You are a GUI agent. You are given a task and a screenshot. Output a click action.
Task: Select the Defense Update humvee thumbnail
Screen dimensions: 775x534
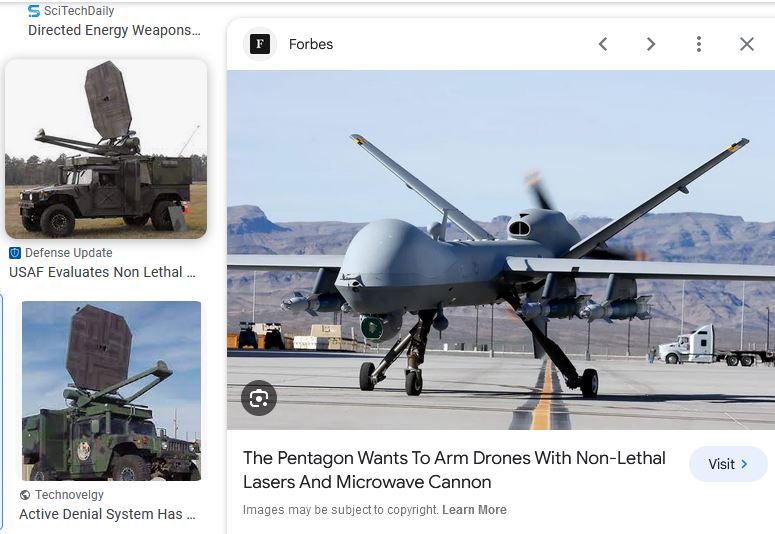point(106,149)
